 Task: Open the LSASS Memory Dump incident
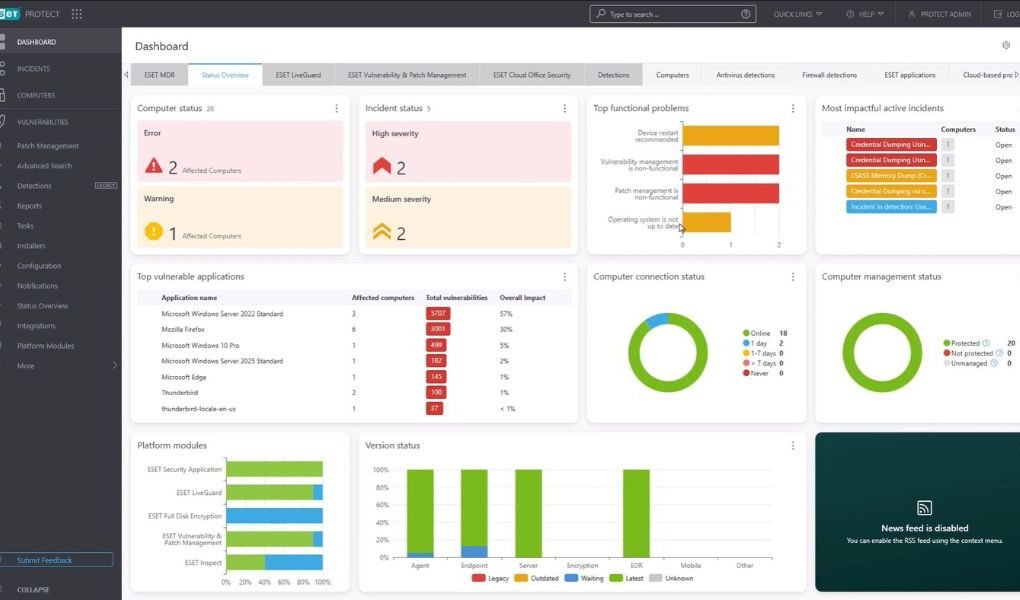(891, 176)
